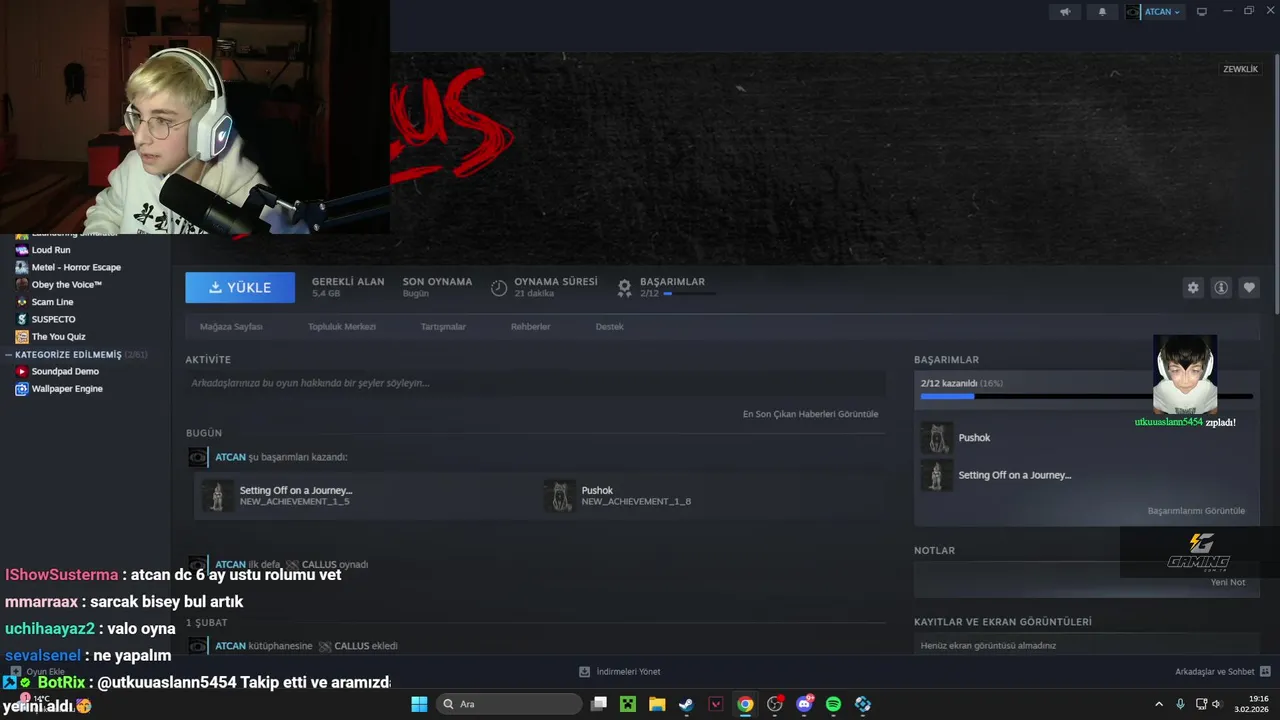Open En Son Çıkan Haberleri Görüntüle link

pos(810,414)
